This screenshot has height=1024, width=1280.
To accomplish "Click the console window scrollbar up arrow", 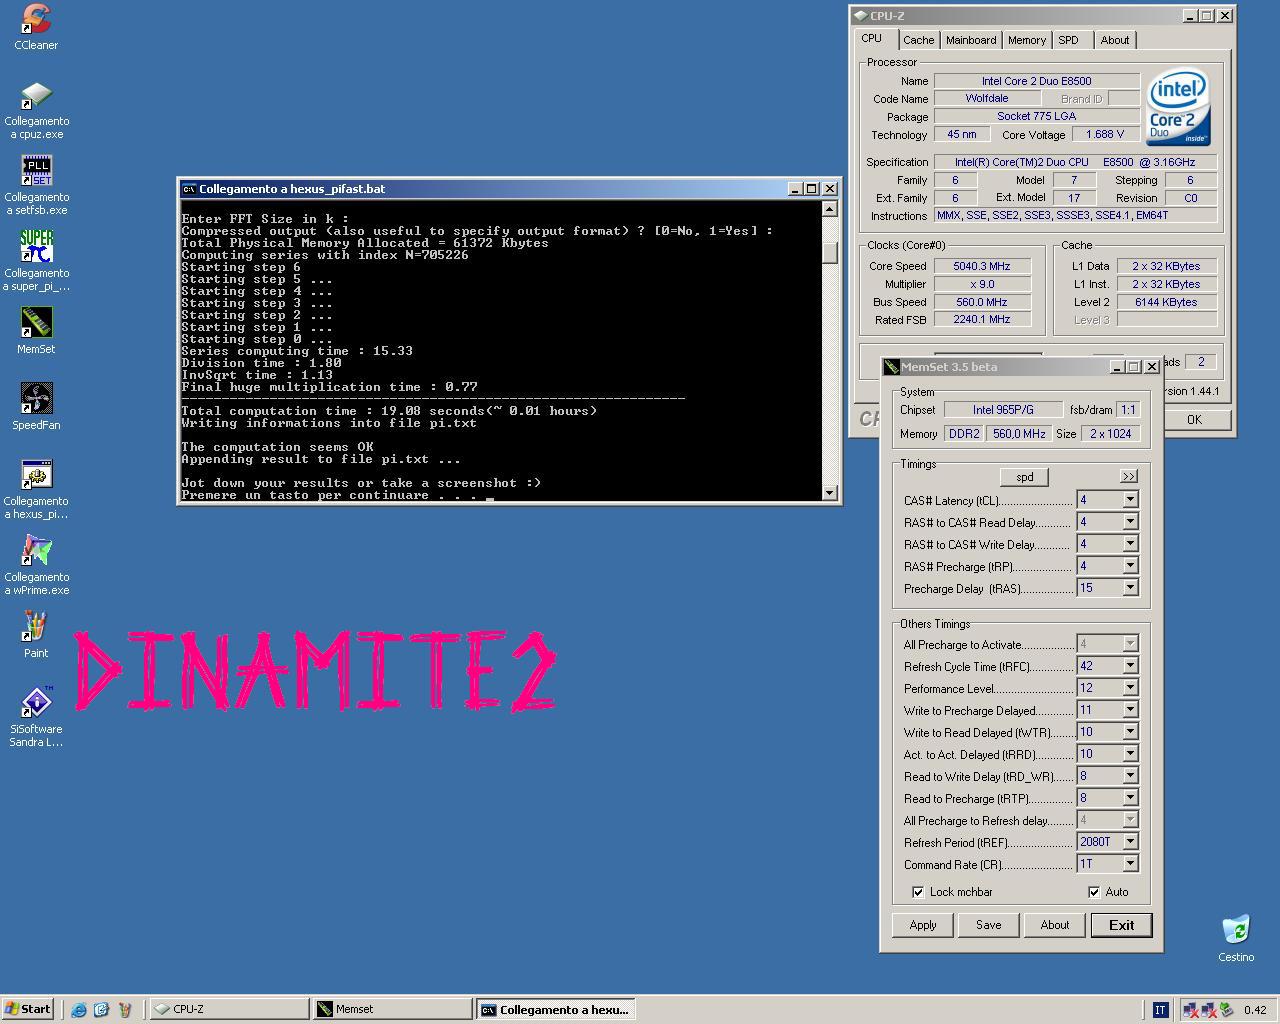I will [829, 209].
